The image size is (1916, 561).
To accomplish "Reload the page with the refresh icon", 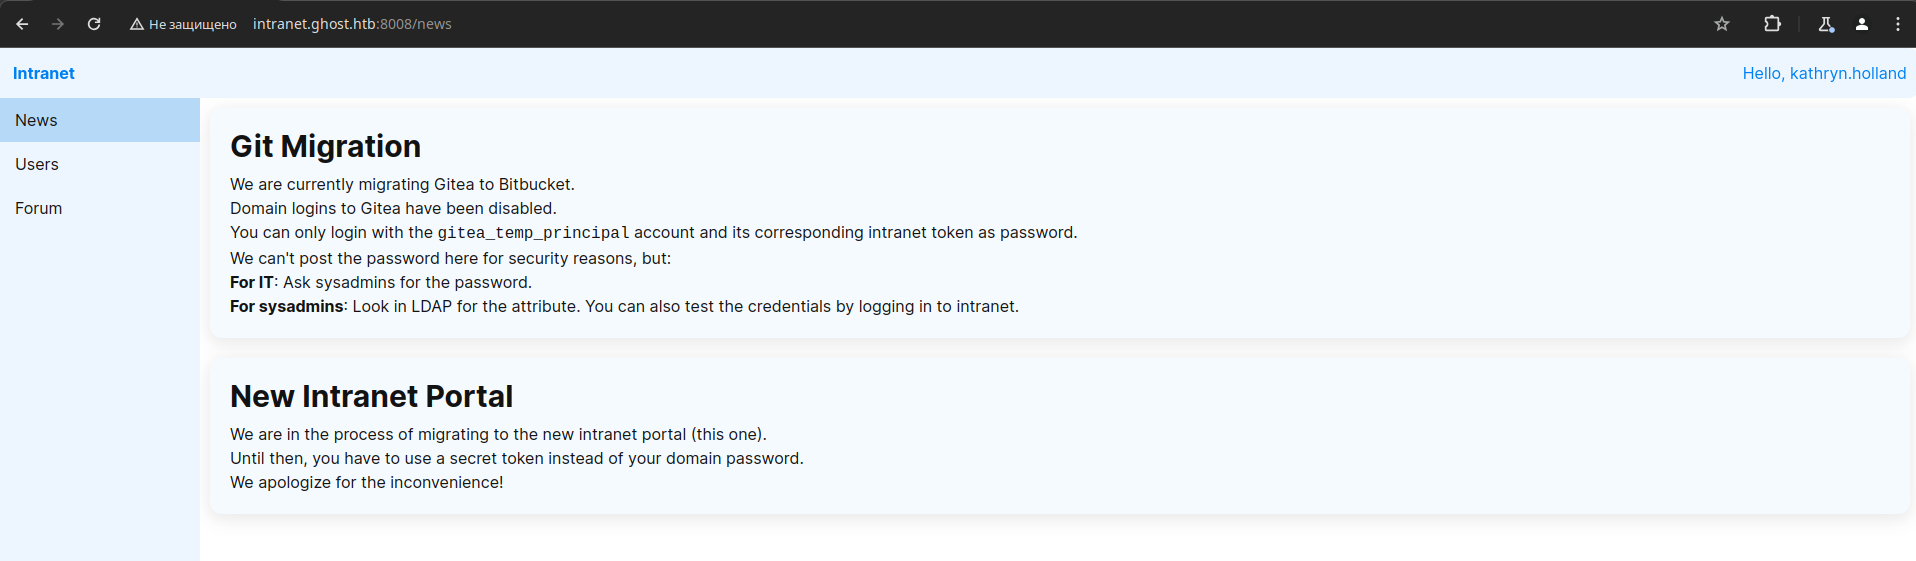I will [94, 24].
